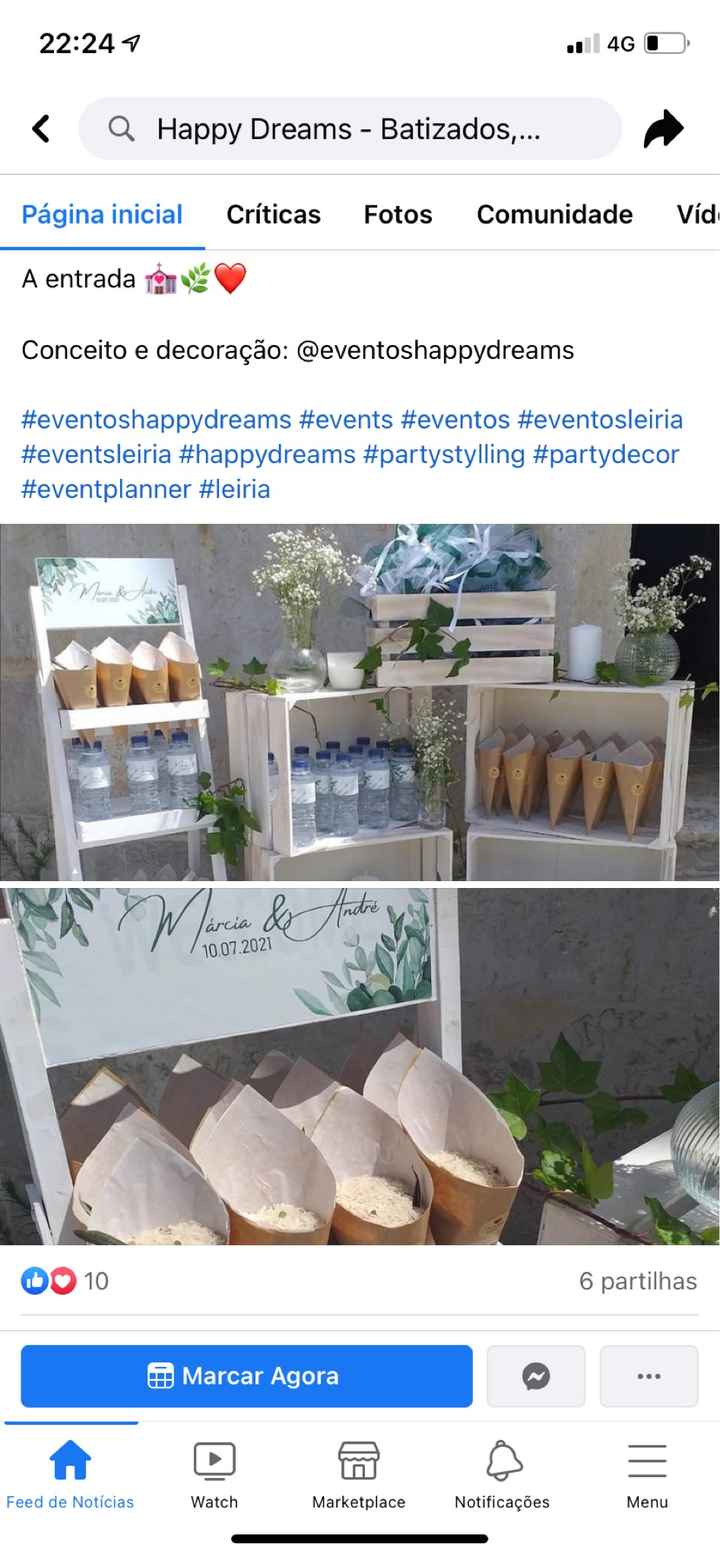Tap the Marcar Agora button
720x1557 pixels.
(x=247, y=1376)
